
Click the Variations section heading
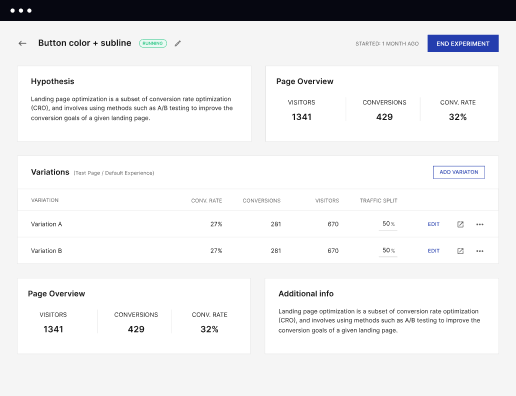50,172
